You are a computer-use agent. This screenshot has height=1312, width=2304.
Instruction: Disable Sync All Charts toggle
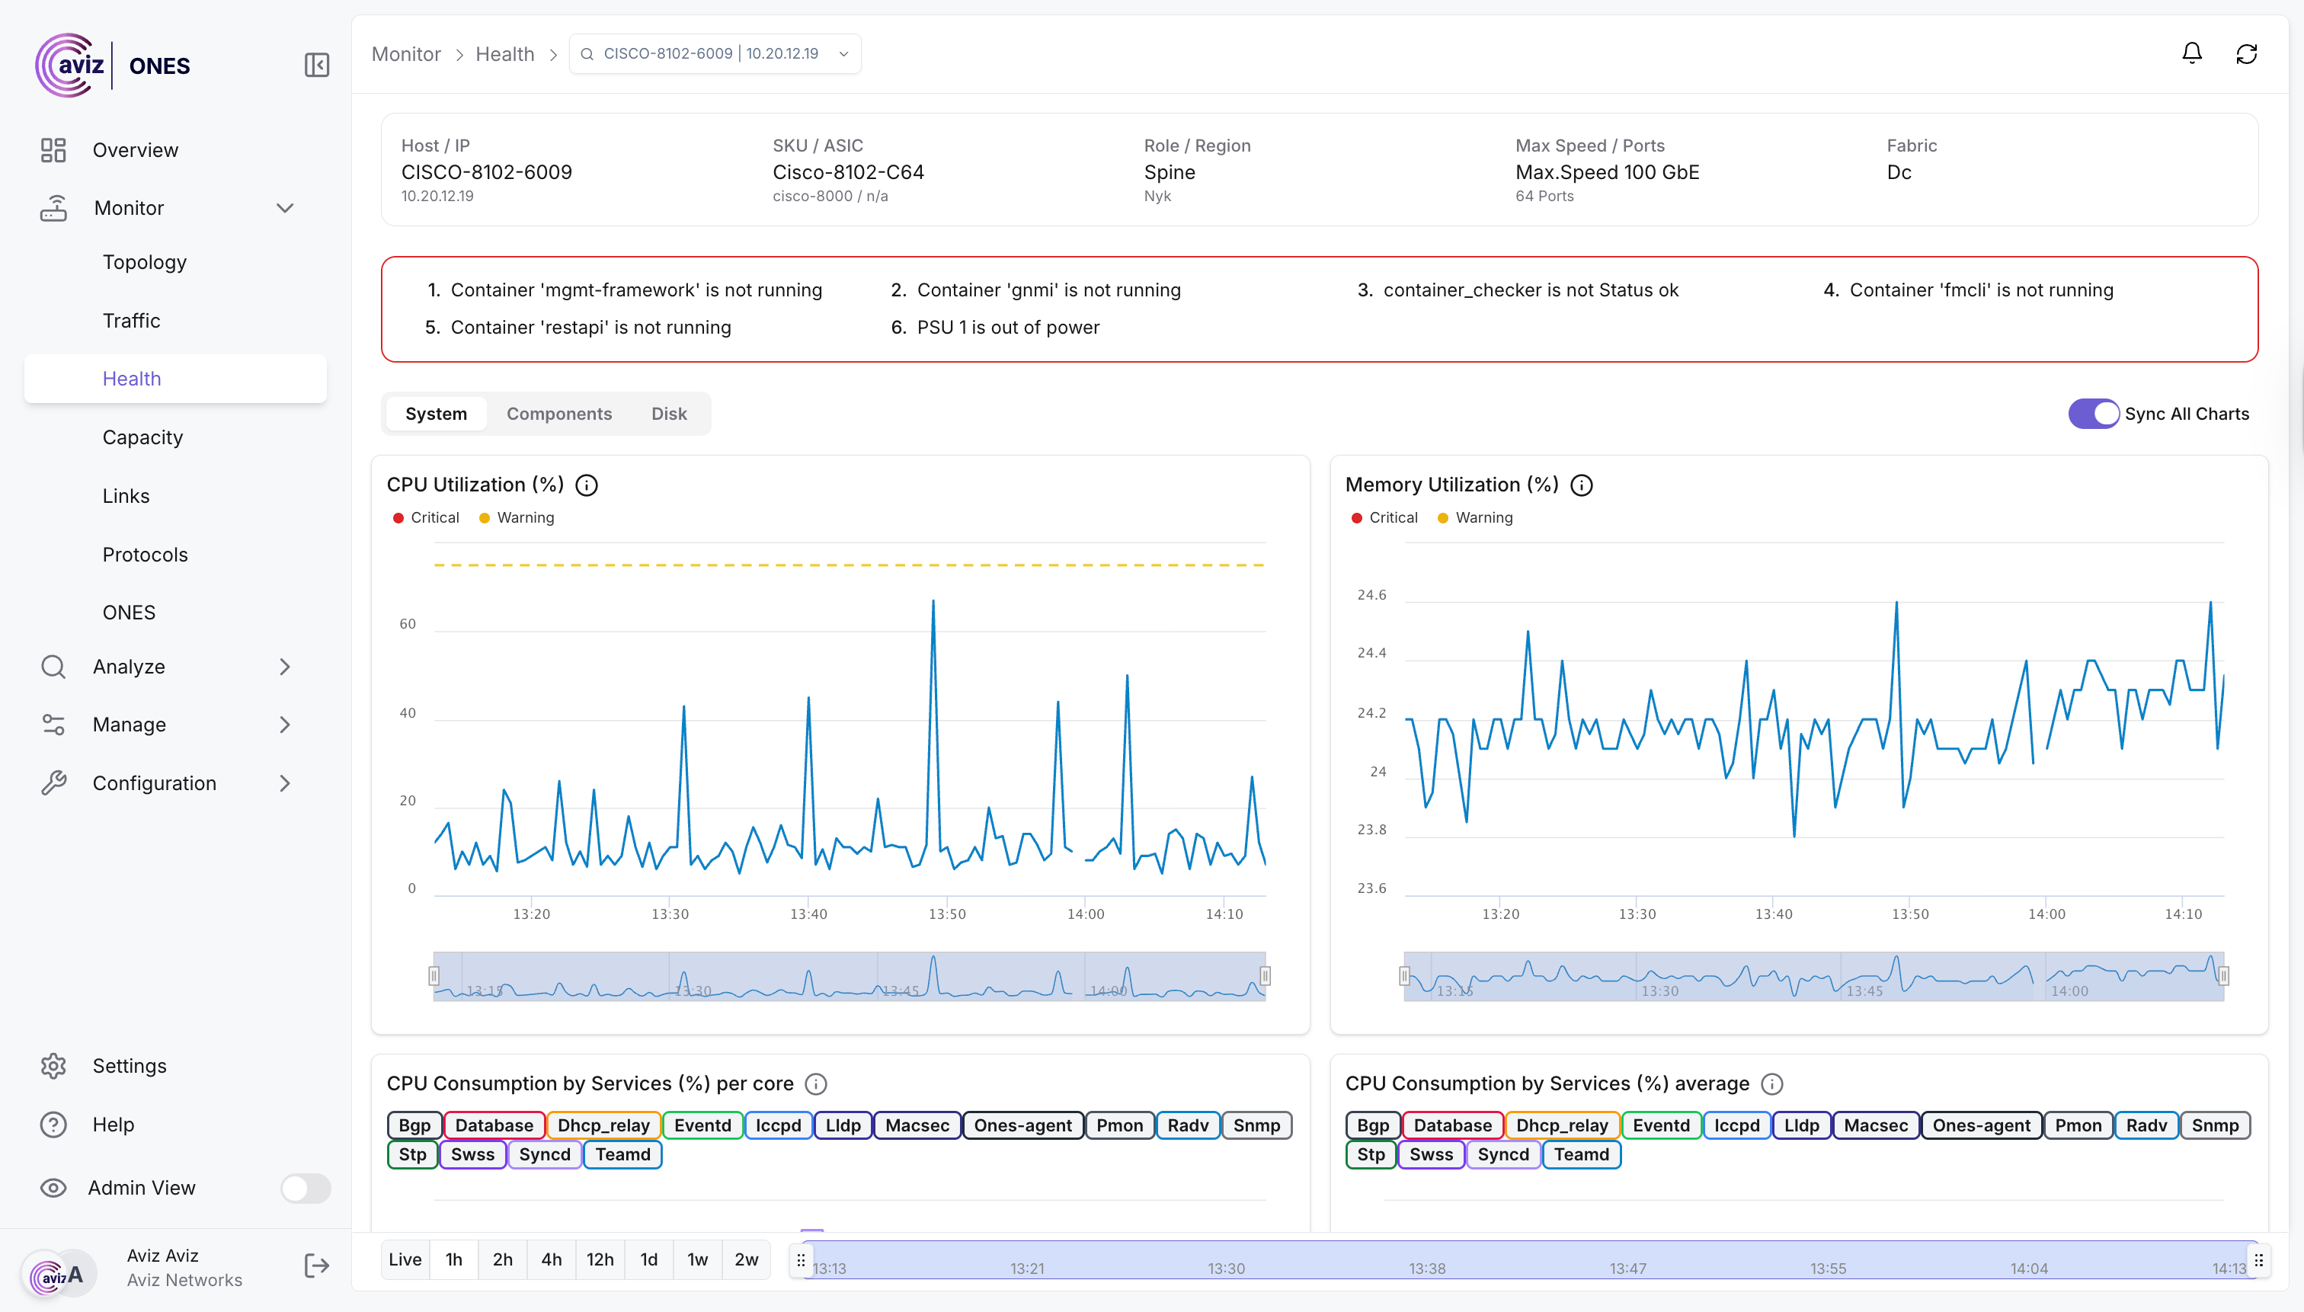[x=2093, y=414]
